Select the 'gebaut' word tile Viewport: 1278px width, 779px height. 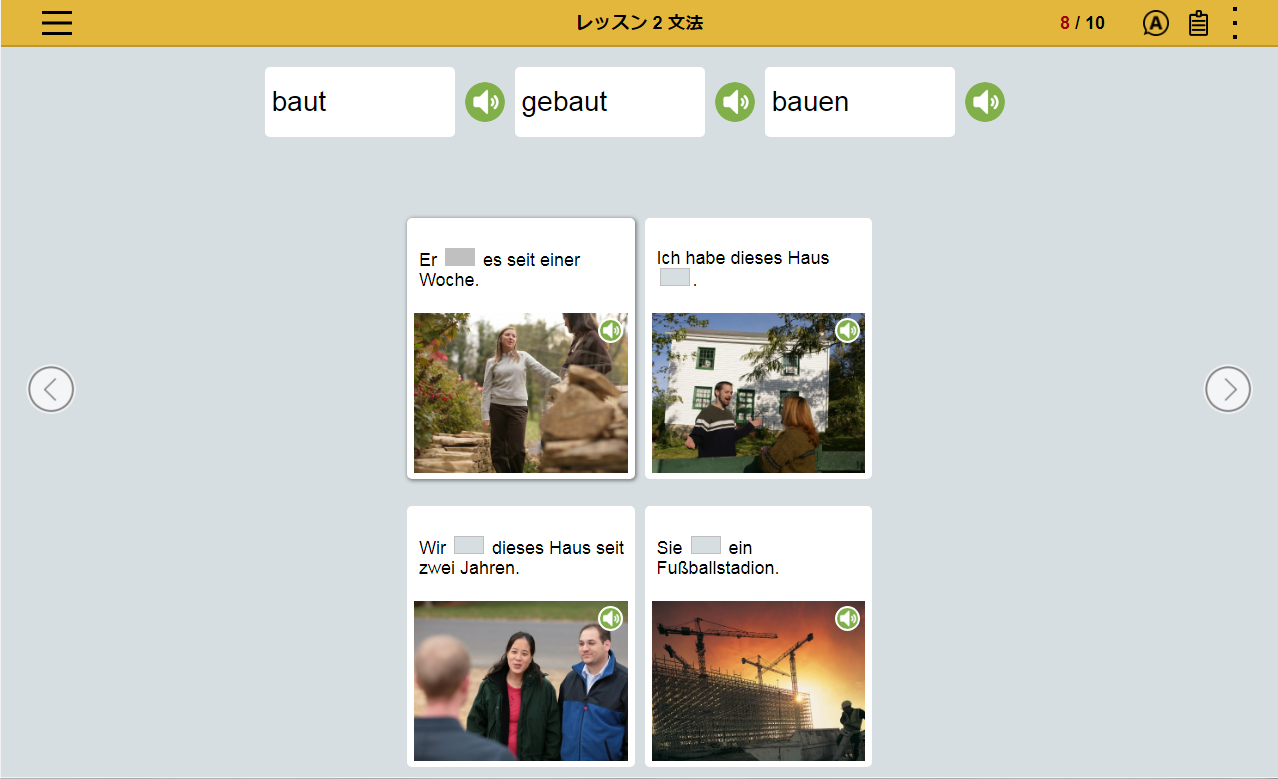pos(609,102)
